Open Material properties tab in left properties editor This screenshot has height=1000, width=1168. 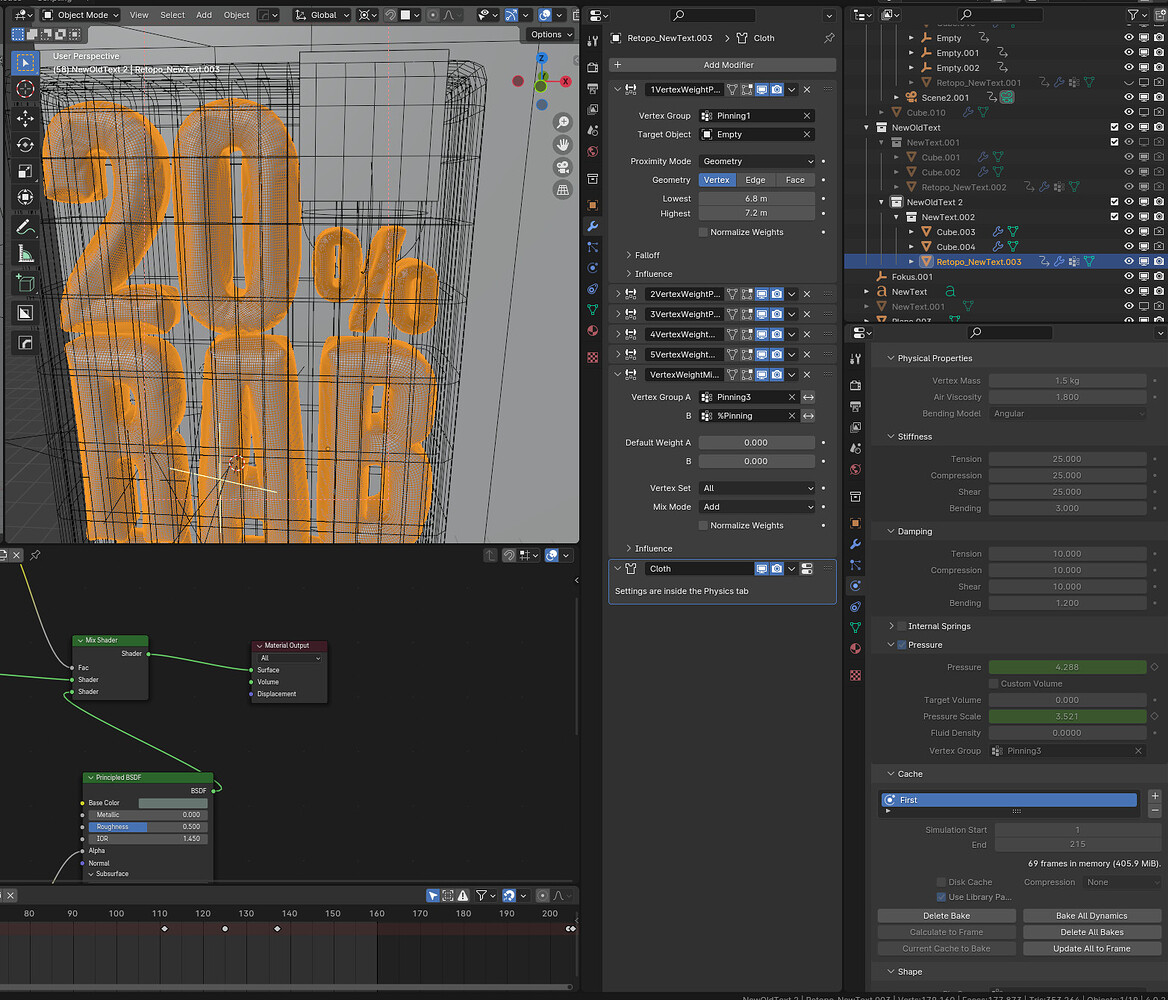(x=593, y=330)
